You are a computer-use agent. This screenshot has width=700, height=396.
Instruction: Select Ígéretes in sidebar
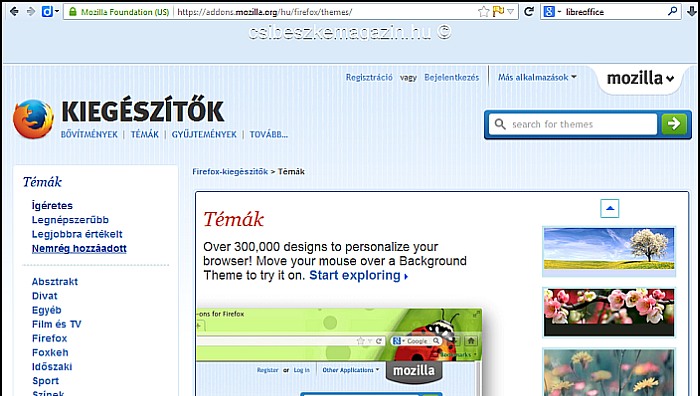tap(52, 205)
